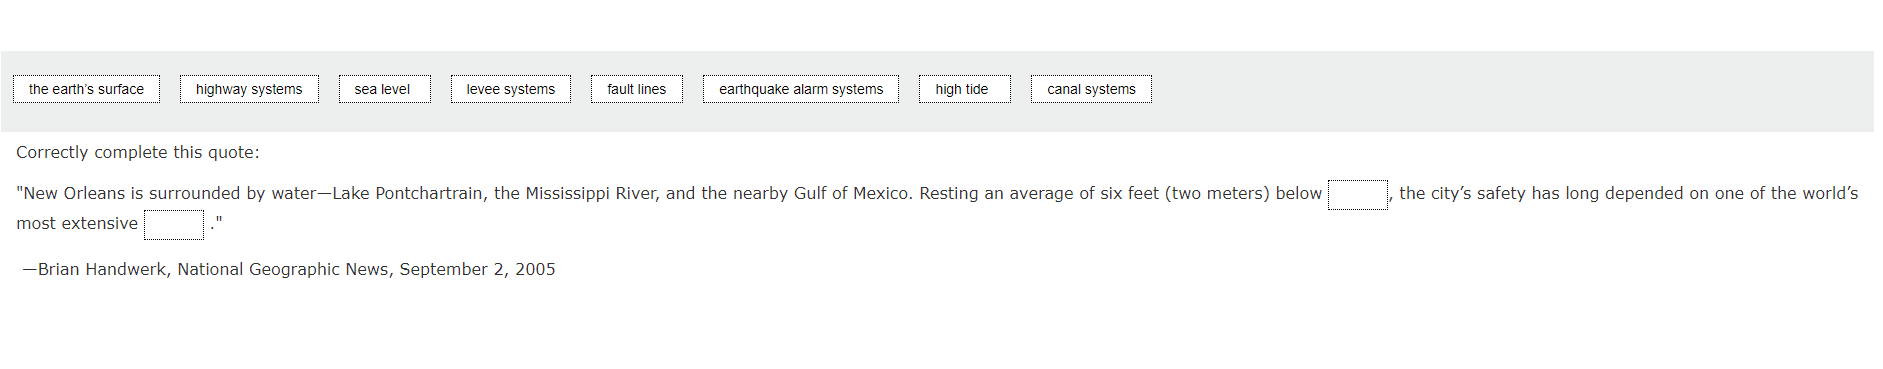Click "New Orleans" at the quote's start
Screen dimensions: 1883x369
[74, 193]
